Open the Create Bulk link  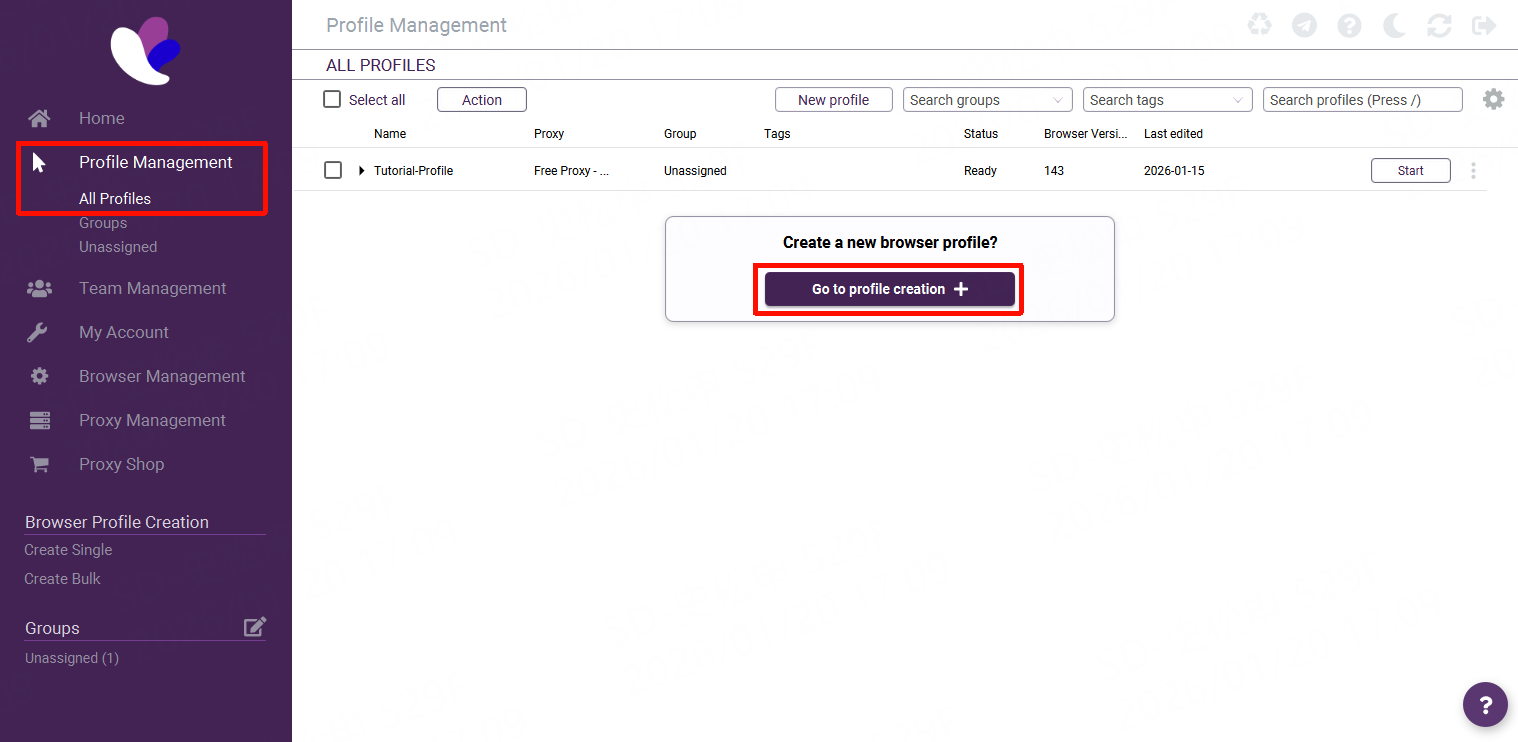click(62, 578)
